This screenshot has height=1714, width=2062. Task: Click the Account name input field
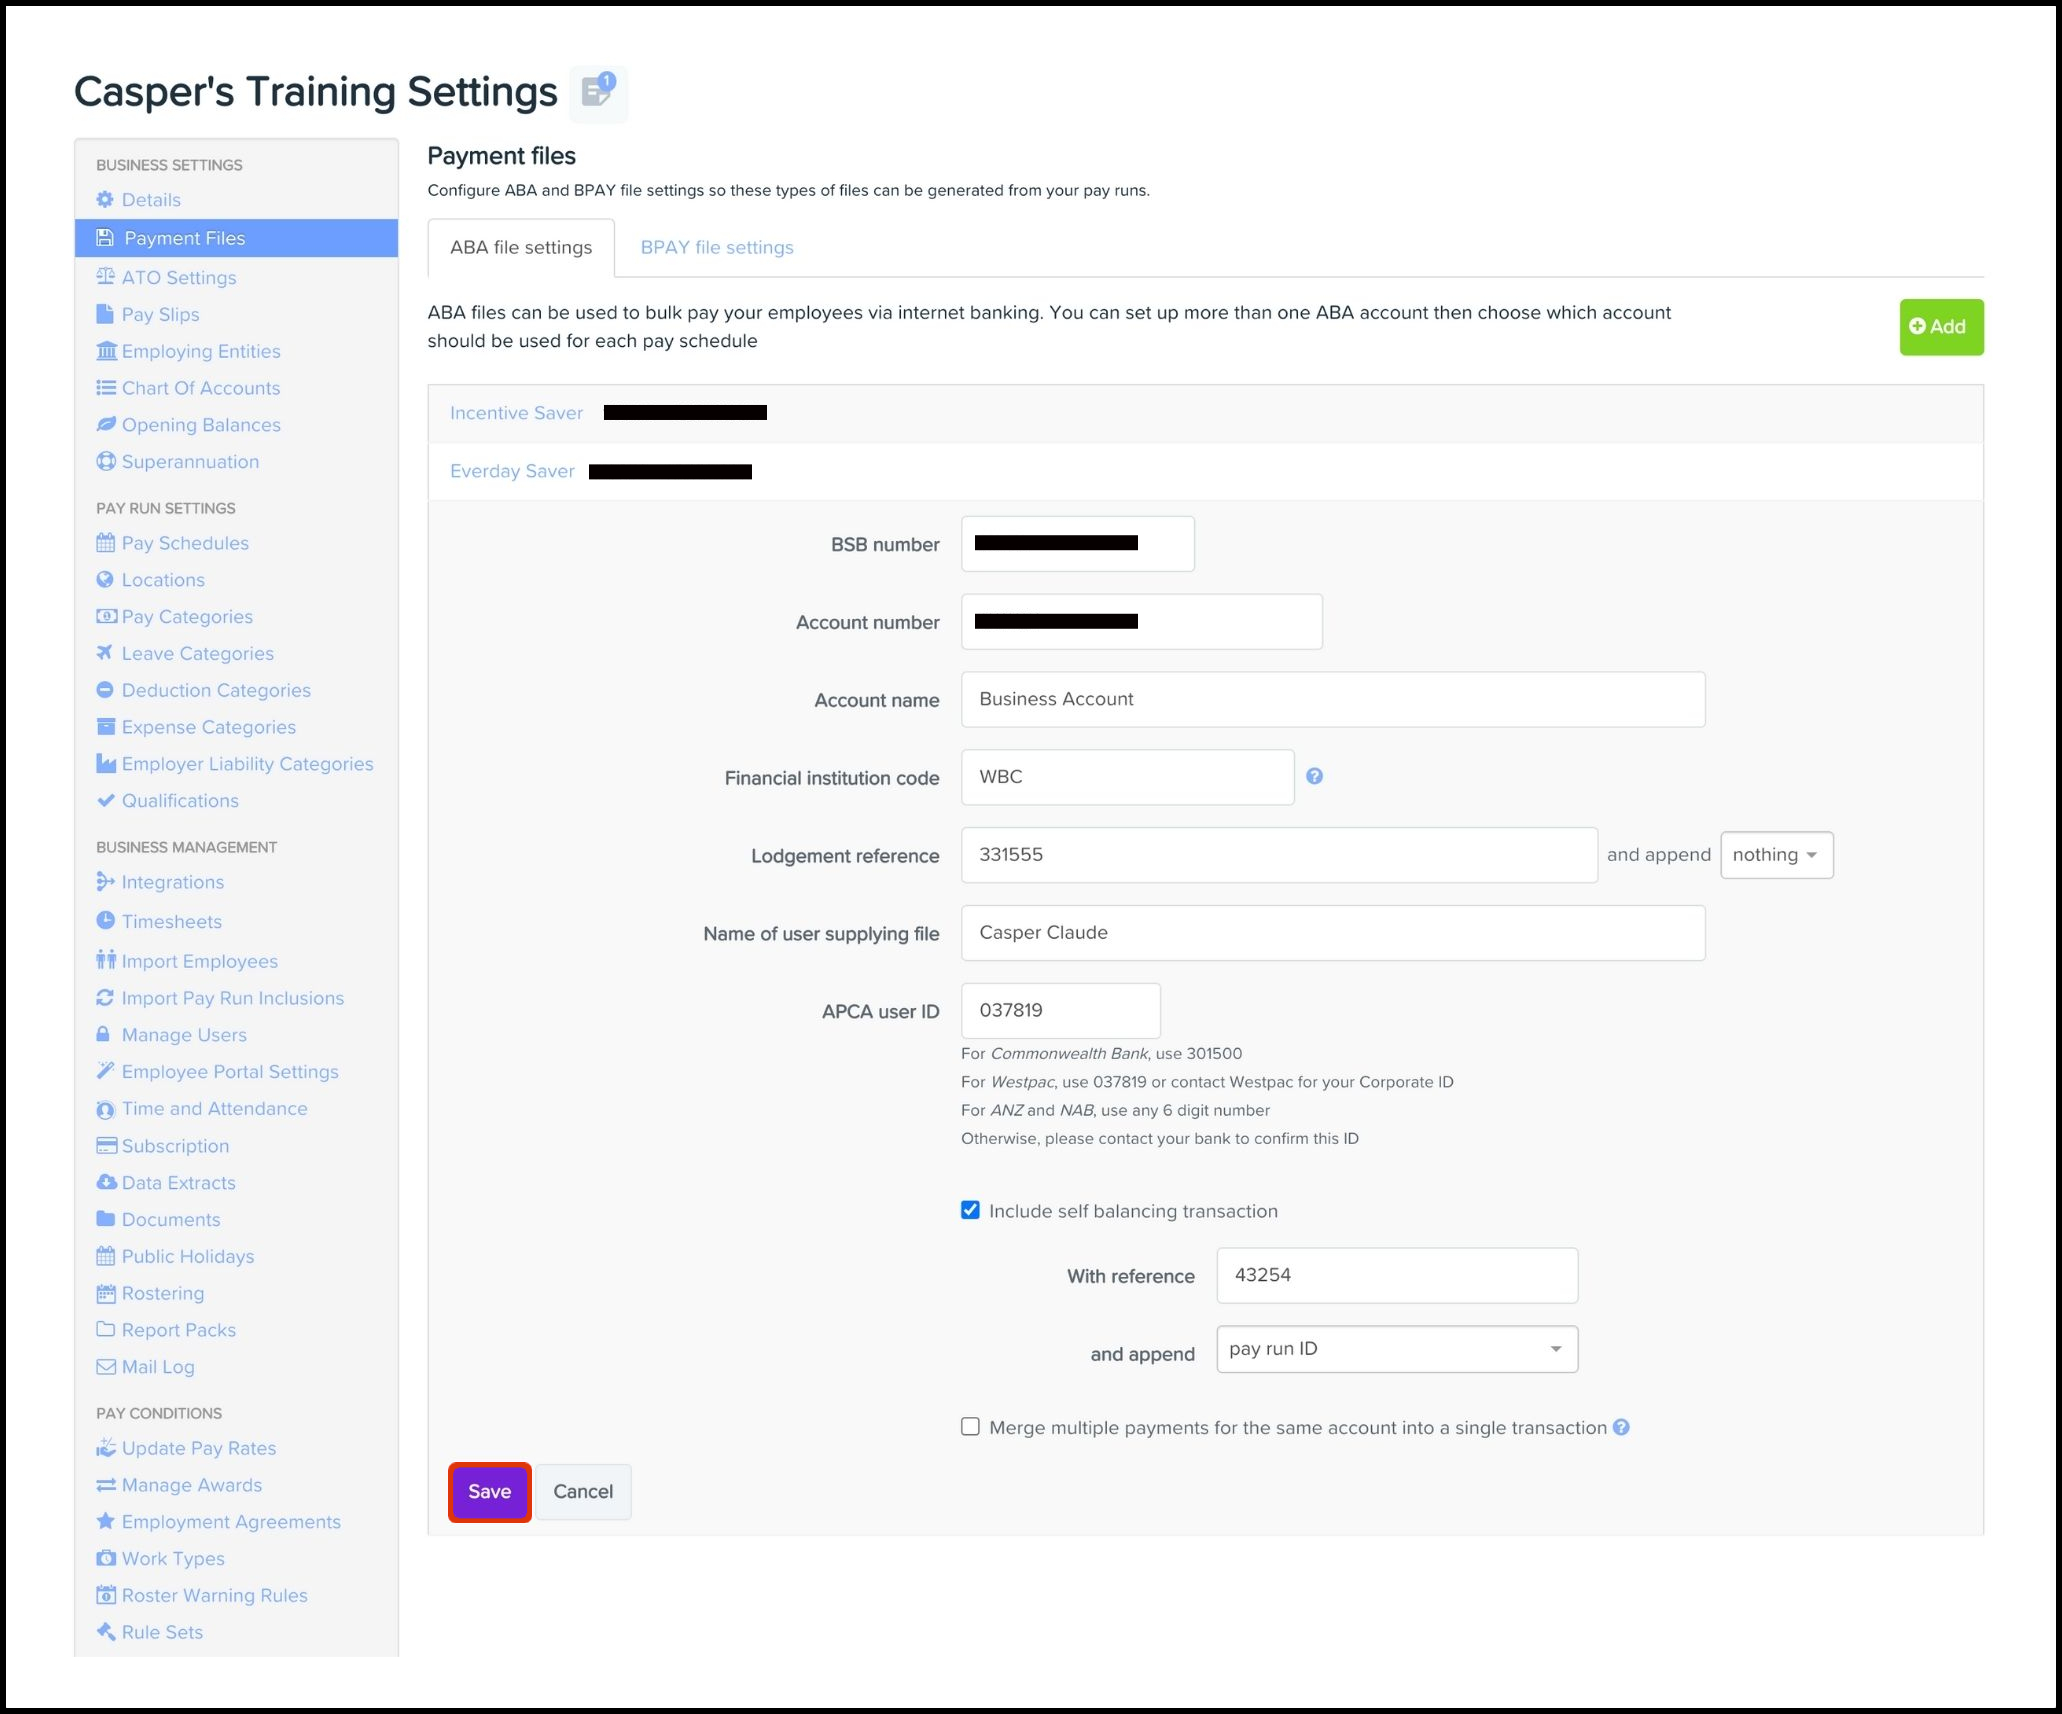coord(1332,699)
